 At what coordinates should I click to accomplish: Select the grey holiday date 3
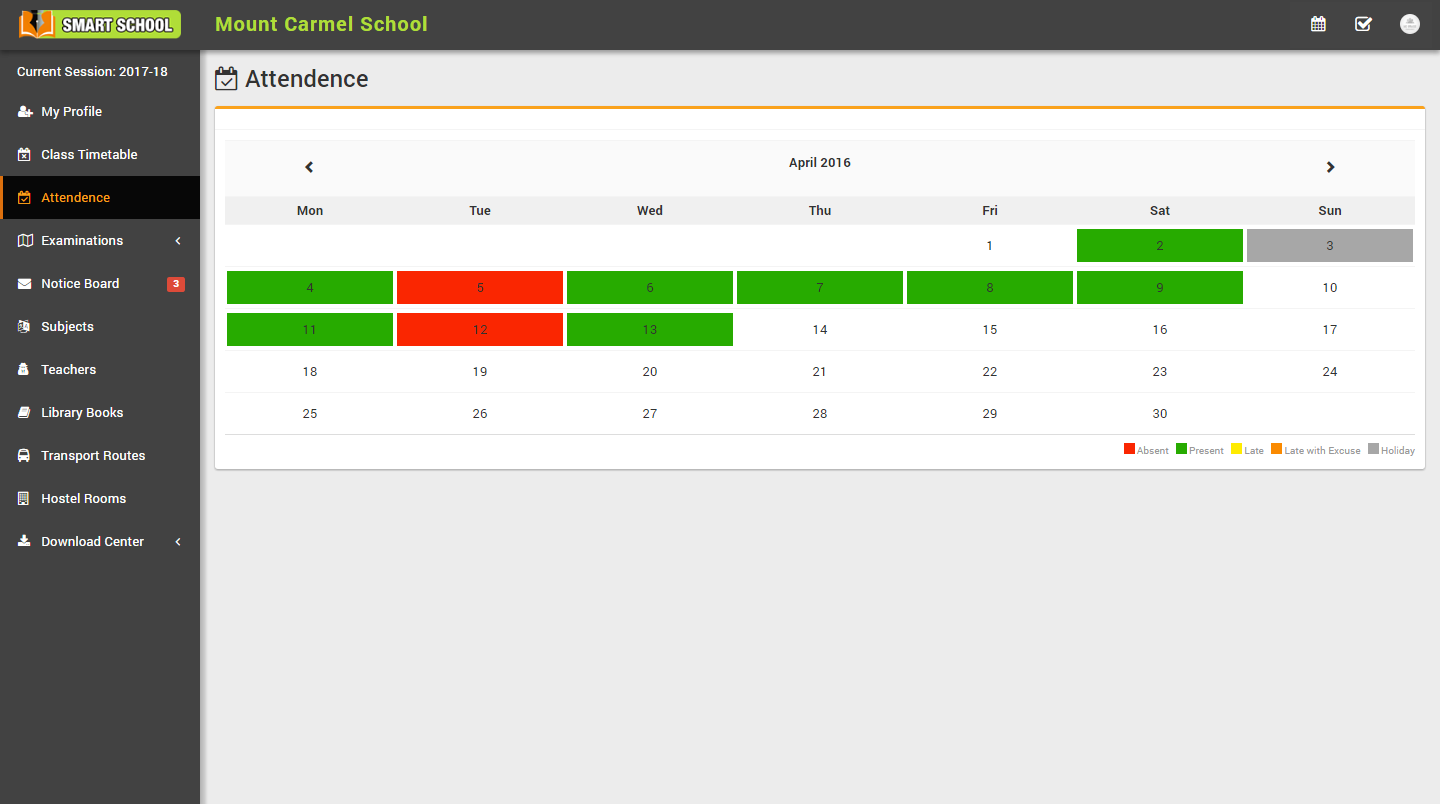[x=1329, y=246]
